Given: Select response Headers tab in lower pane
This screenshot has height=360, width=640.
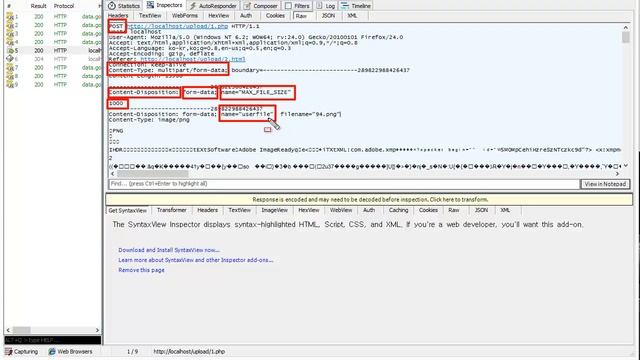Looking at the screenshot, I should pos(207,210).
